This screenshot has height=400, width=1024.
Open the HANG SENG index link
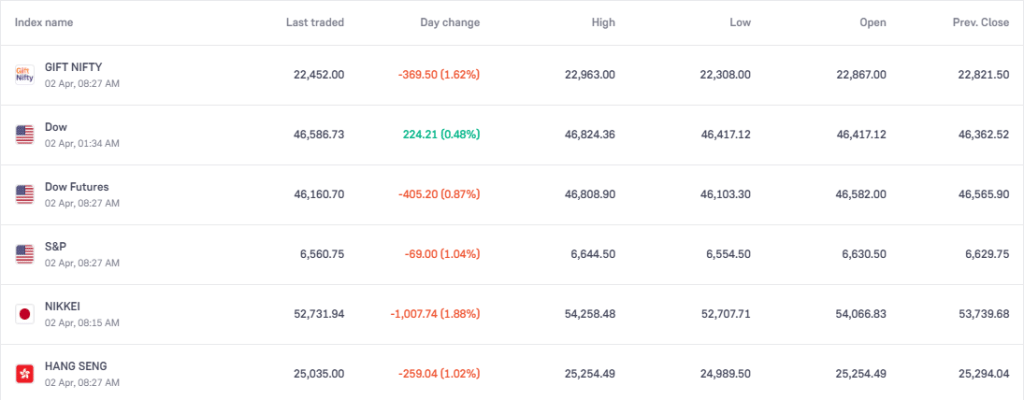click(x=76, y=367)
